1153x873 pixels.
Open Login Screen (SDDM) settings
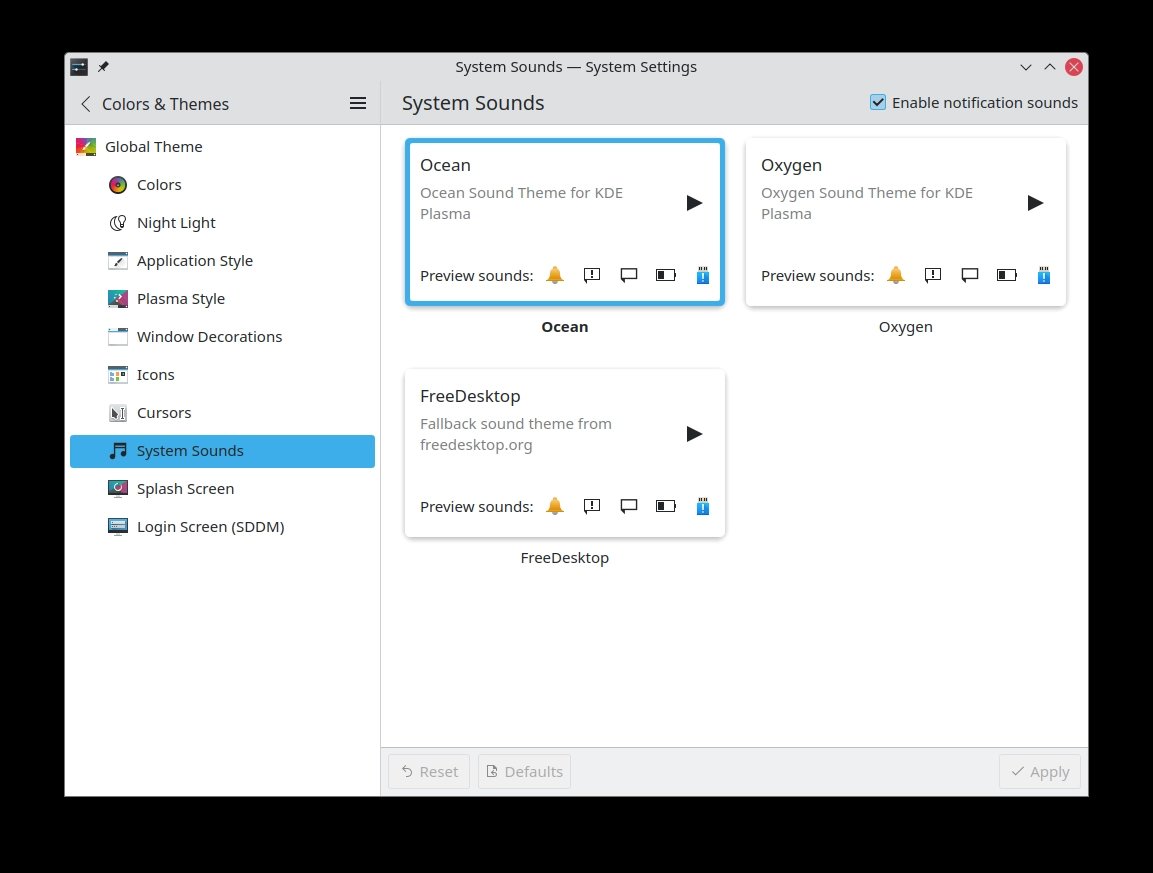(x=210, y=527)
